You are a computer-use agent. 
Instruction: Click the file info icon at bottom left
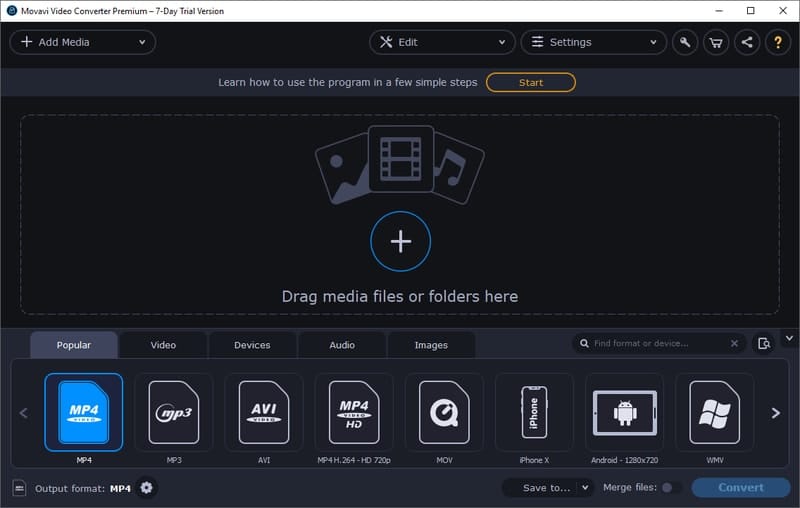pos(19,488)
